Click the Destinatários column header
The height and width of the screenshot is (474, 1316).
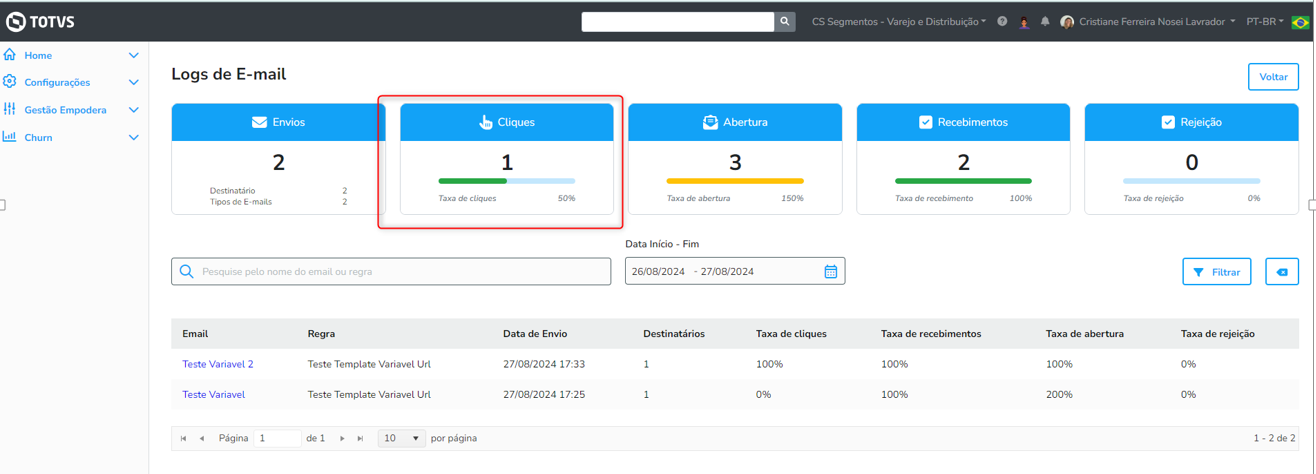coord(674,334)
